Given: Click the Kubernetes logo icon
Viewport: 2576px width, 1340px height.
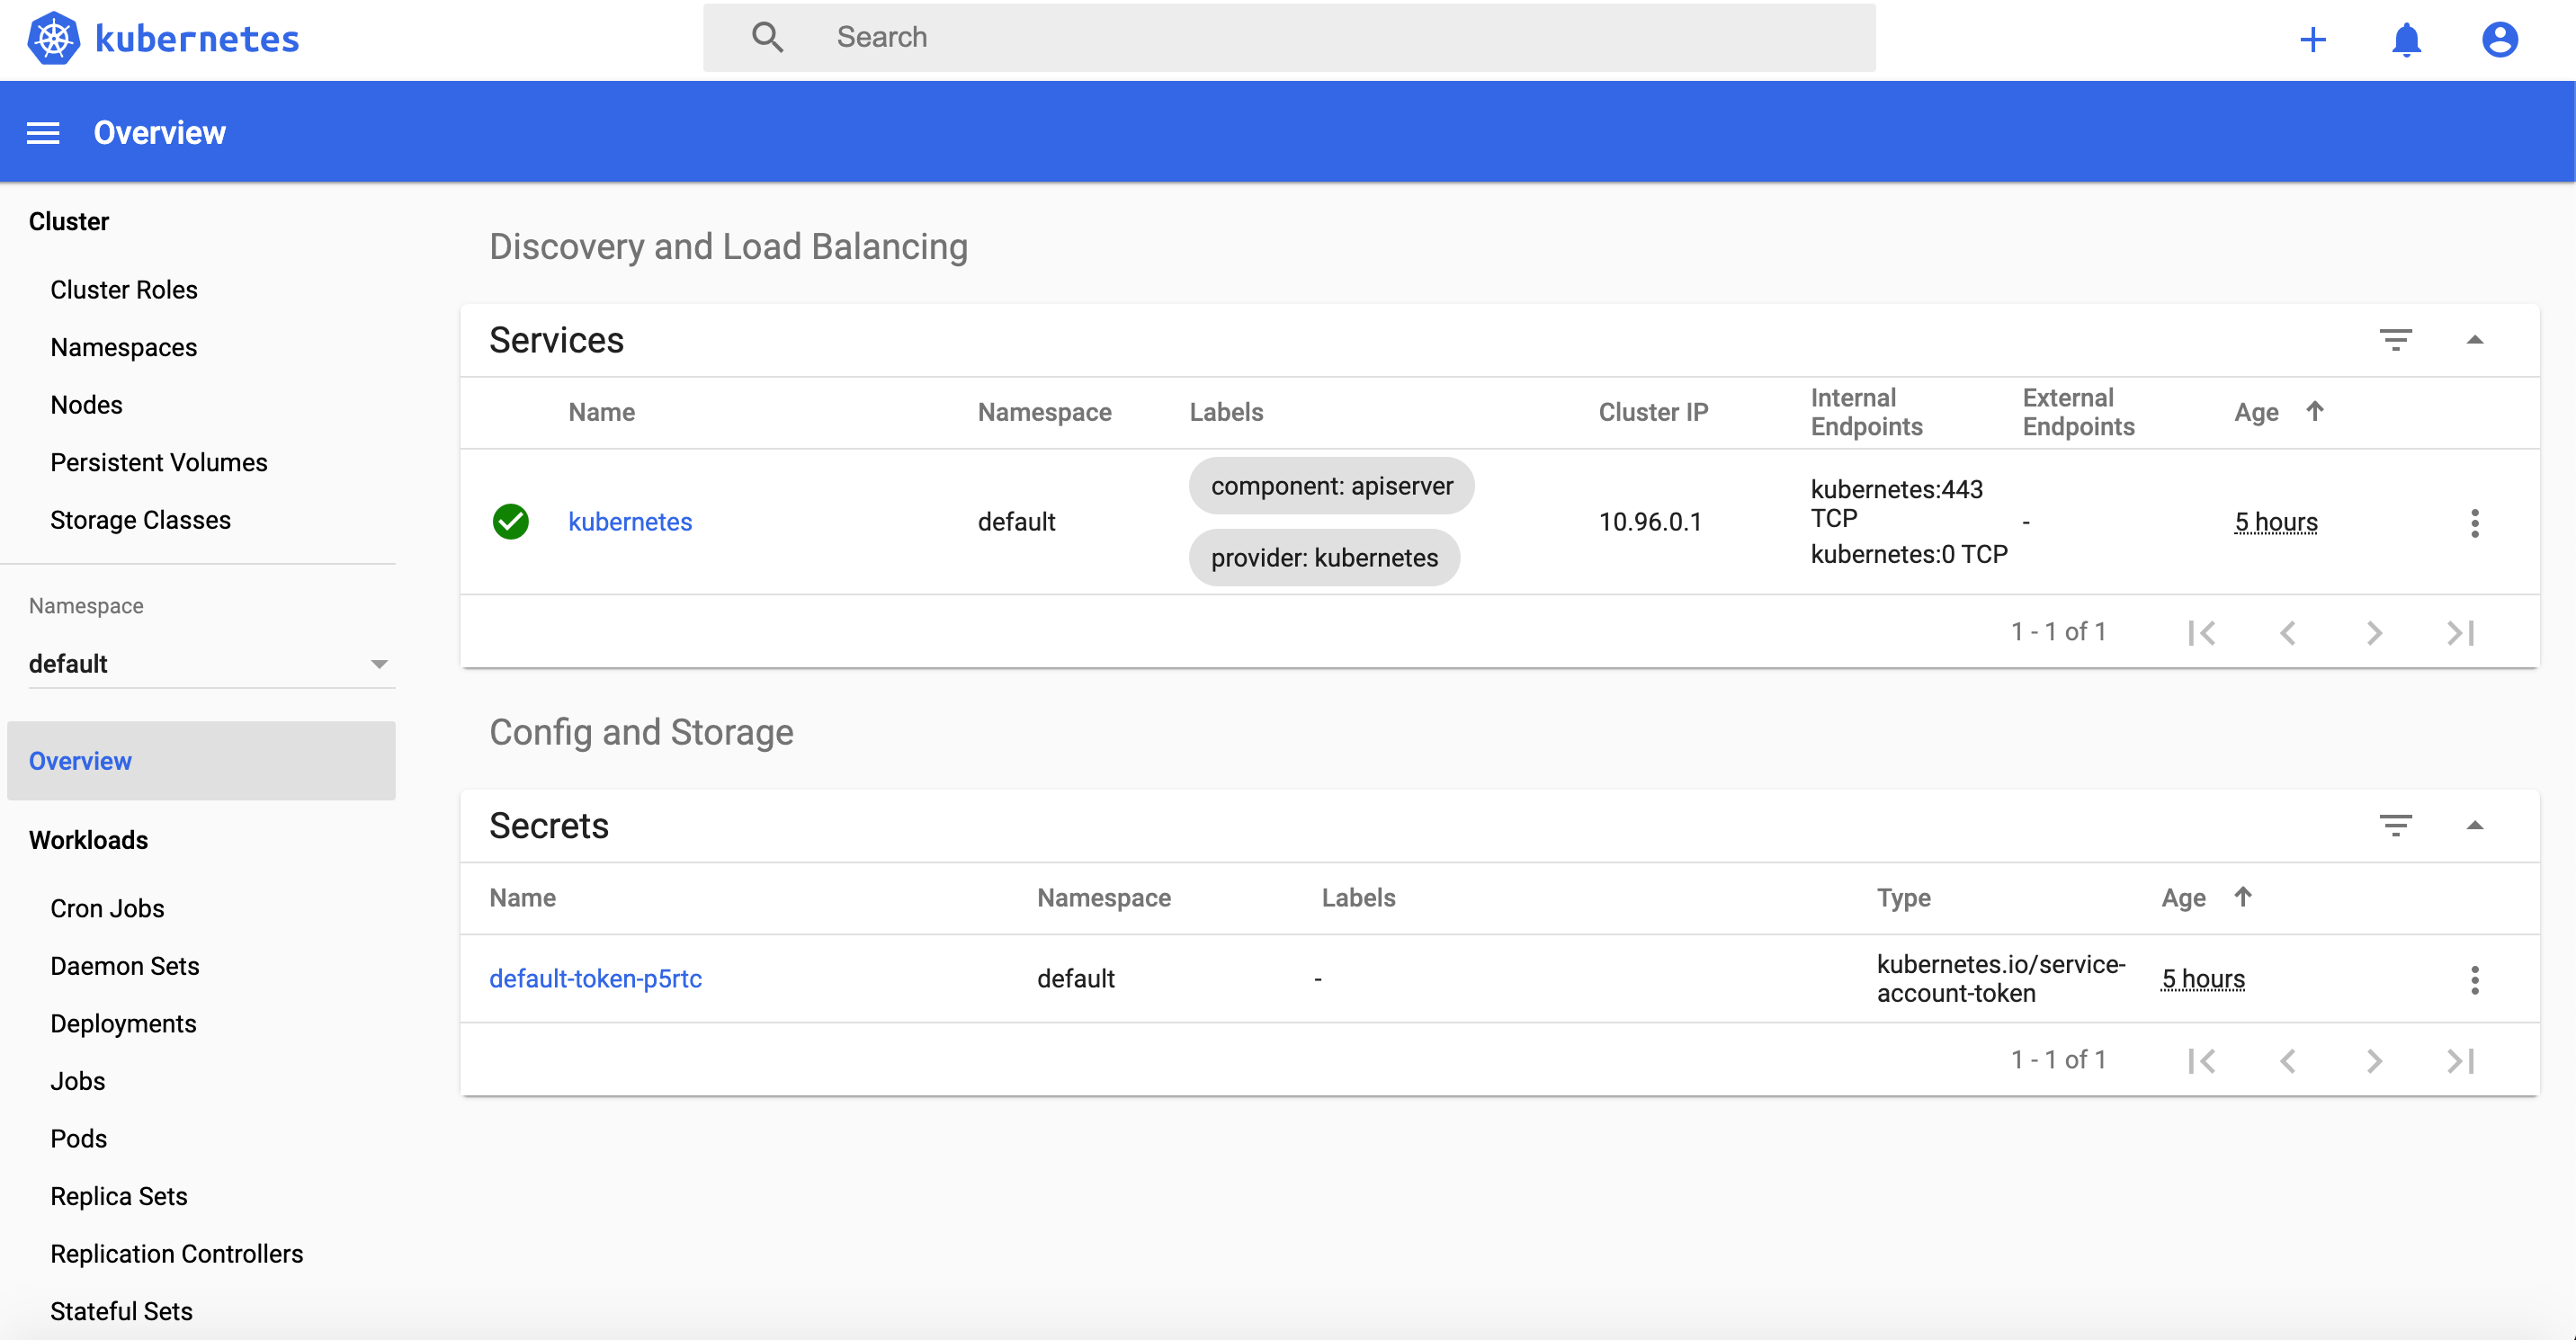Looking at the screenshot, I should [x=54, y=39].
